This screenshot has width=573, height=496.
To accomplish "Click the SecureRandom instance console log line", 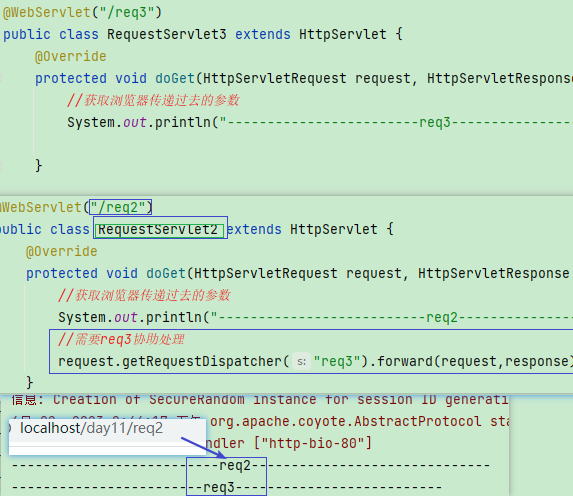I will (x=259, y=400).
